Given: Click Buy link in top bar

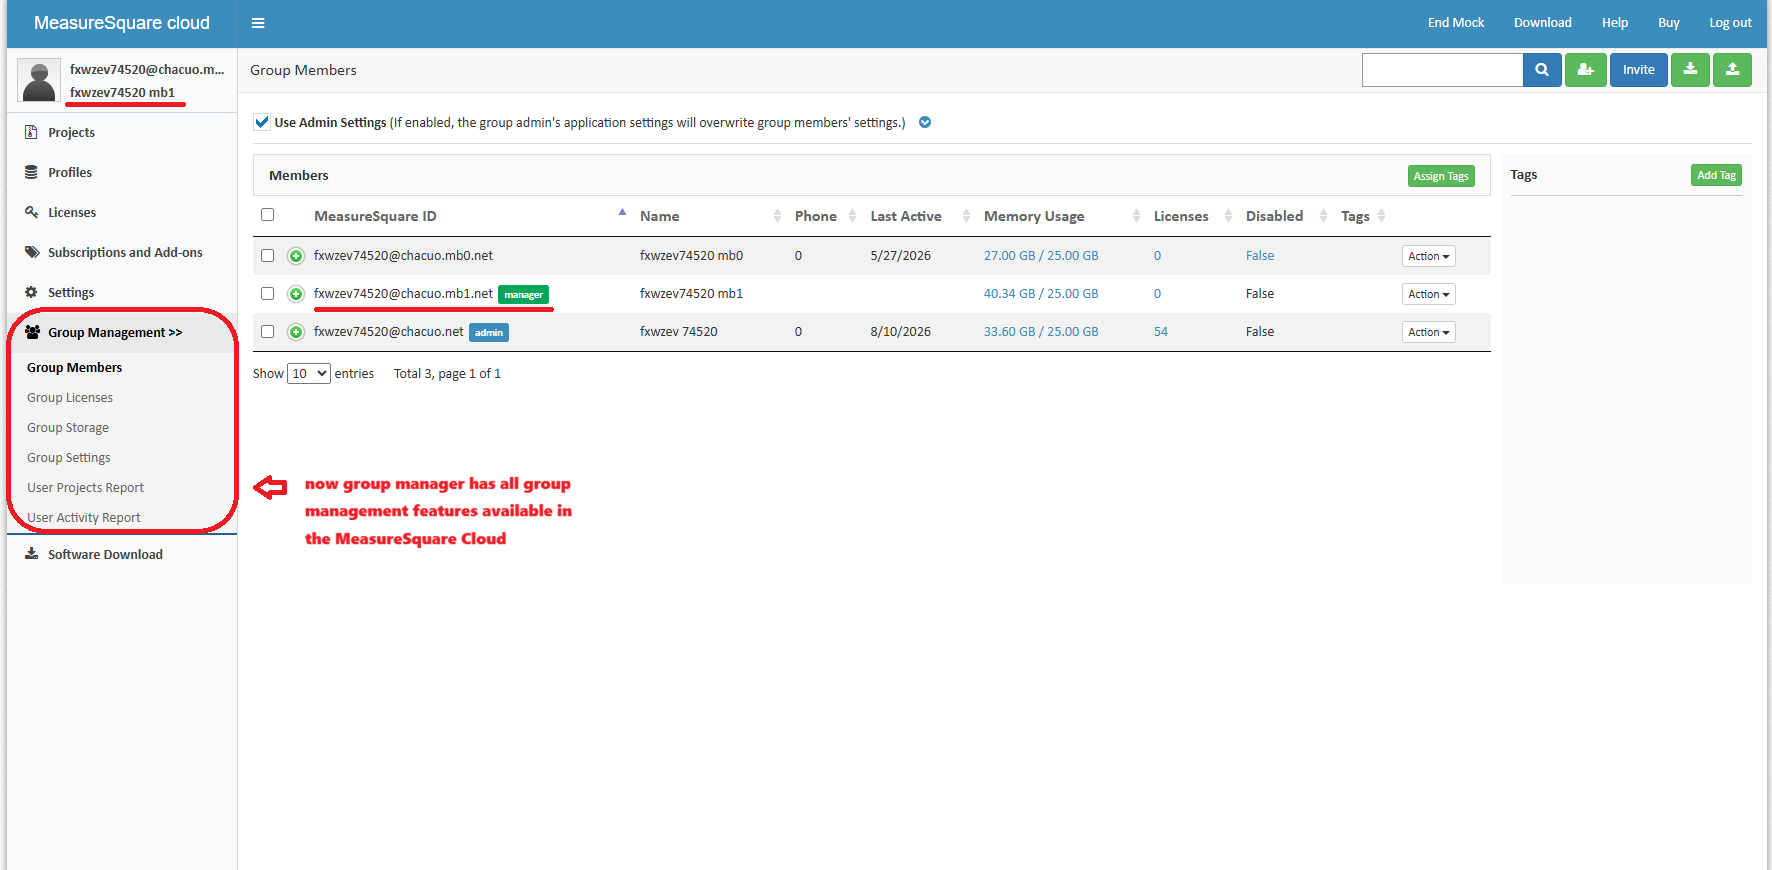Looking at the screenshot, I should 1669,23.
